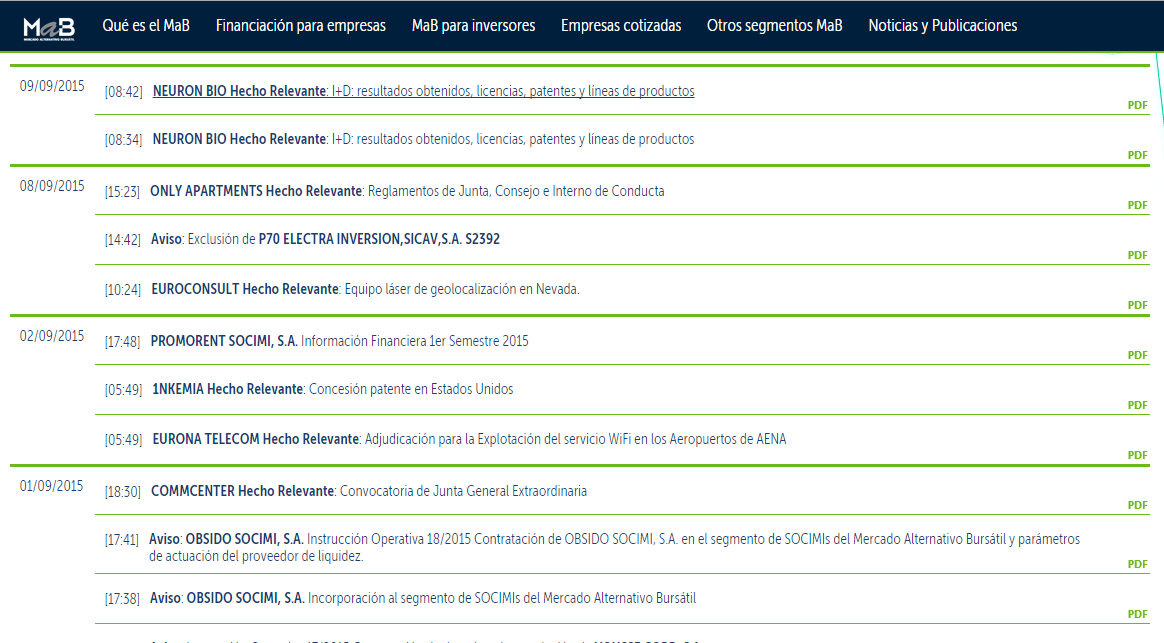Image resolution: width=1164 pixels, height=643 pixels.
Task: Select the date 09/09/2015
Action: (x=52, y=86)
